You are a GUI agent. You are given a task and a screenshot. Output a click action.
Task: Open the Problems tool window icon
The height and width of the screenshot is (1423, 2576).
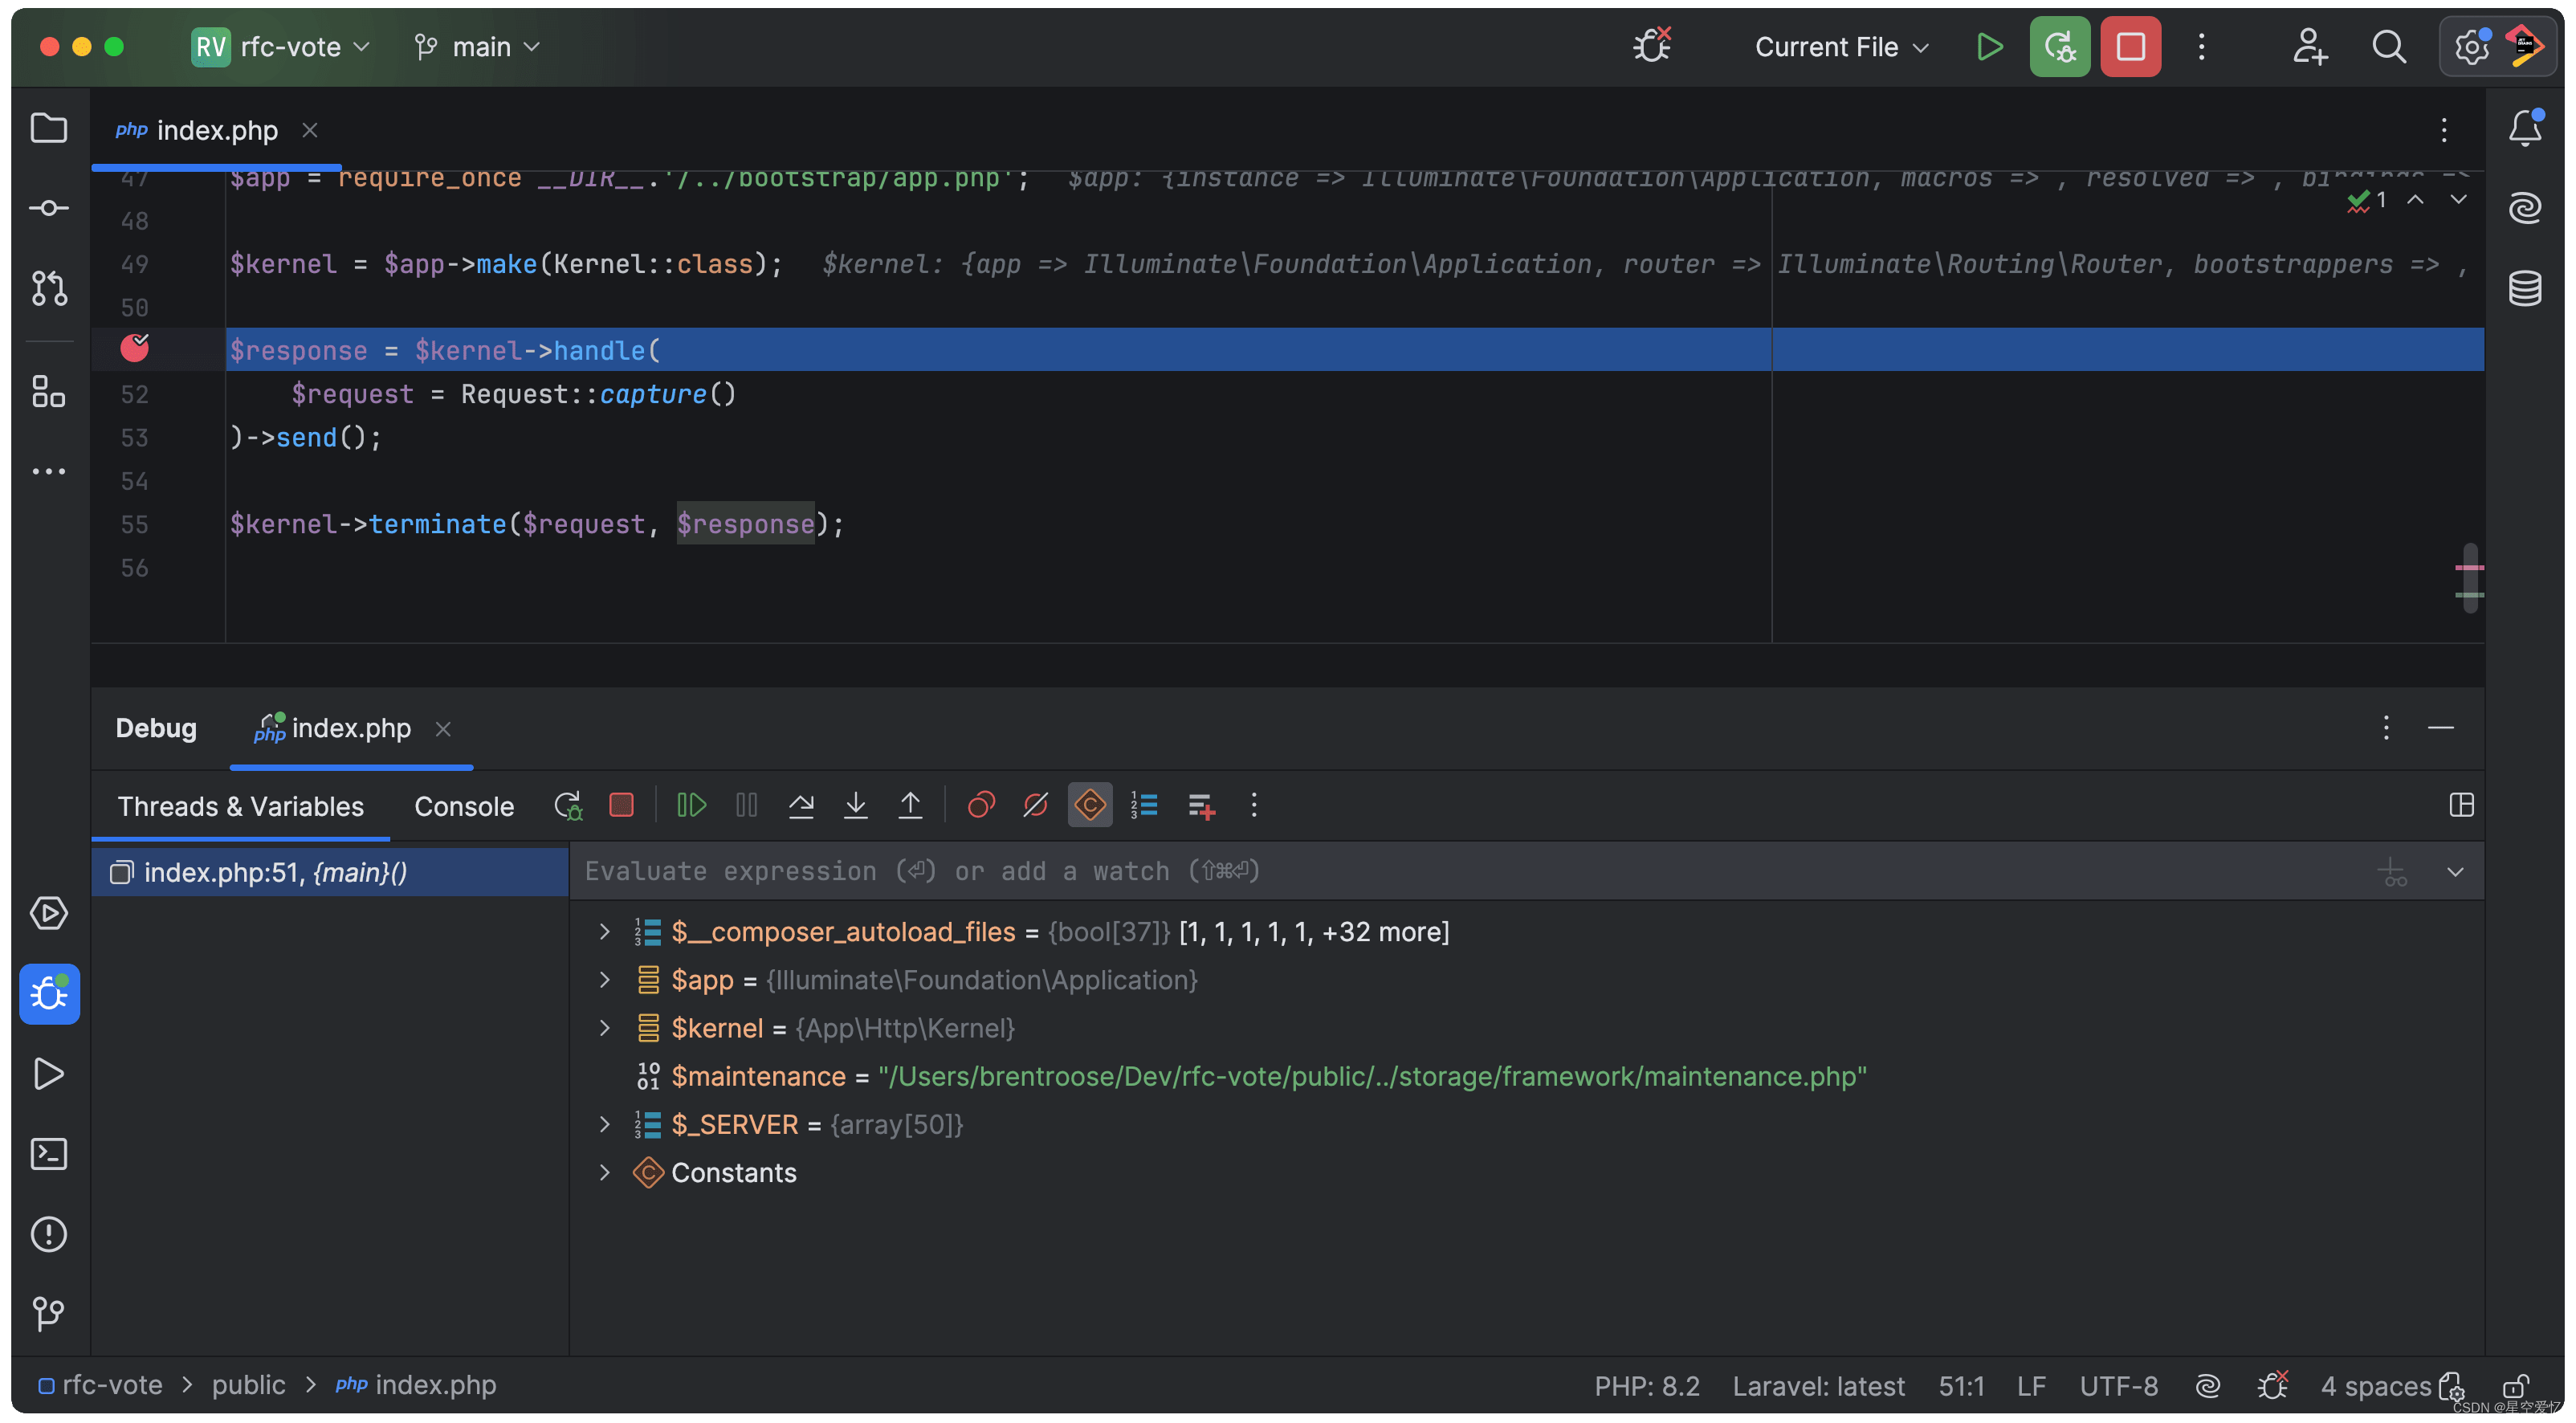pyautogui.click(x=48, y=1234)
